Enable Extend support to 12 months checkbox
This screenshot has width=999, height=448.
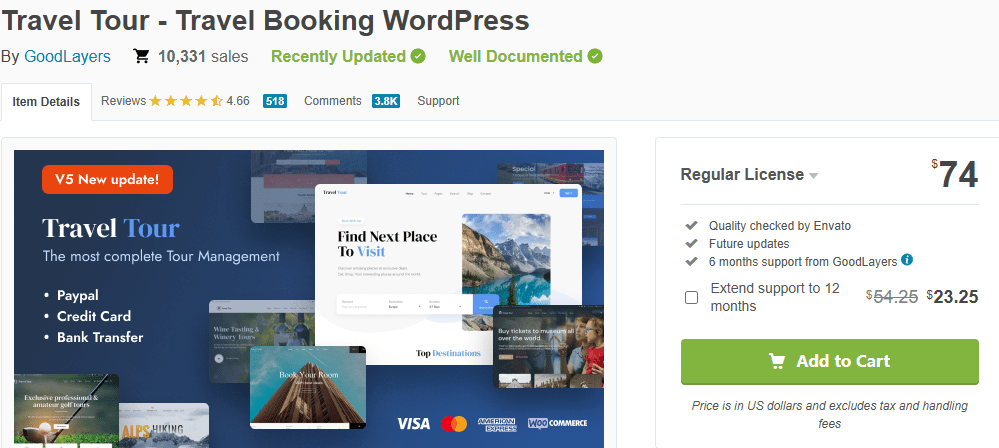tap(691, 298)
